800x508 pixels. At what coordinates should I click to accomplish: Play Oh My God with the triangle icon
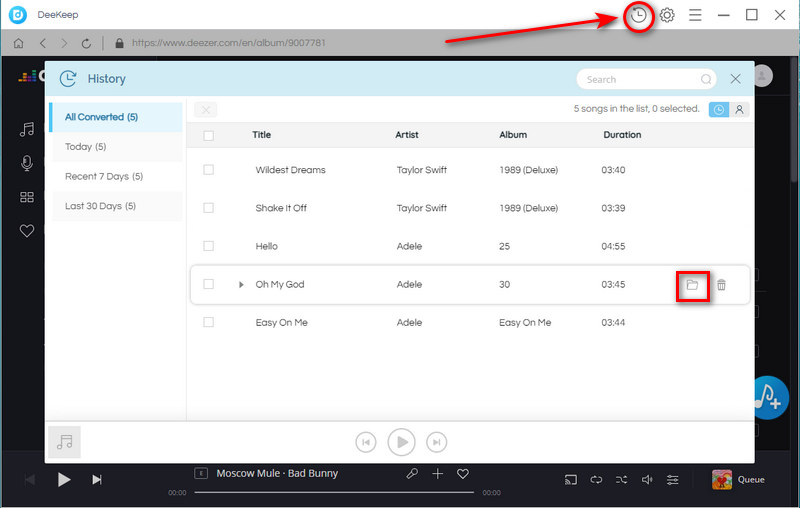241,285
